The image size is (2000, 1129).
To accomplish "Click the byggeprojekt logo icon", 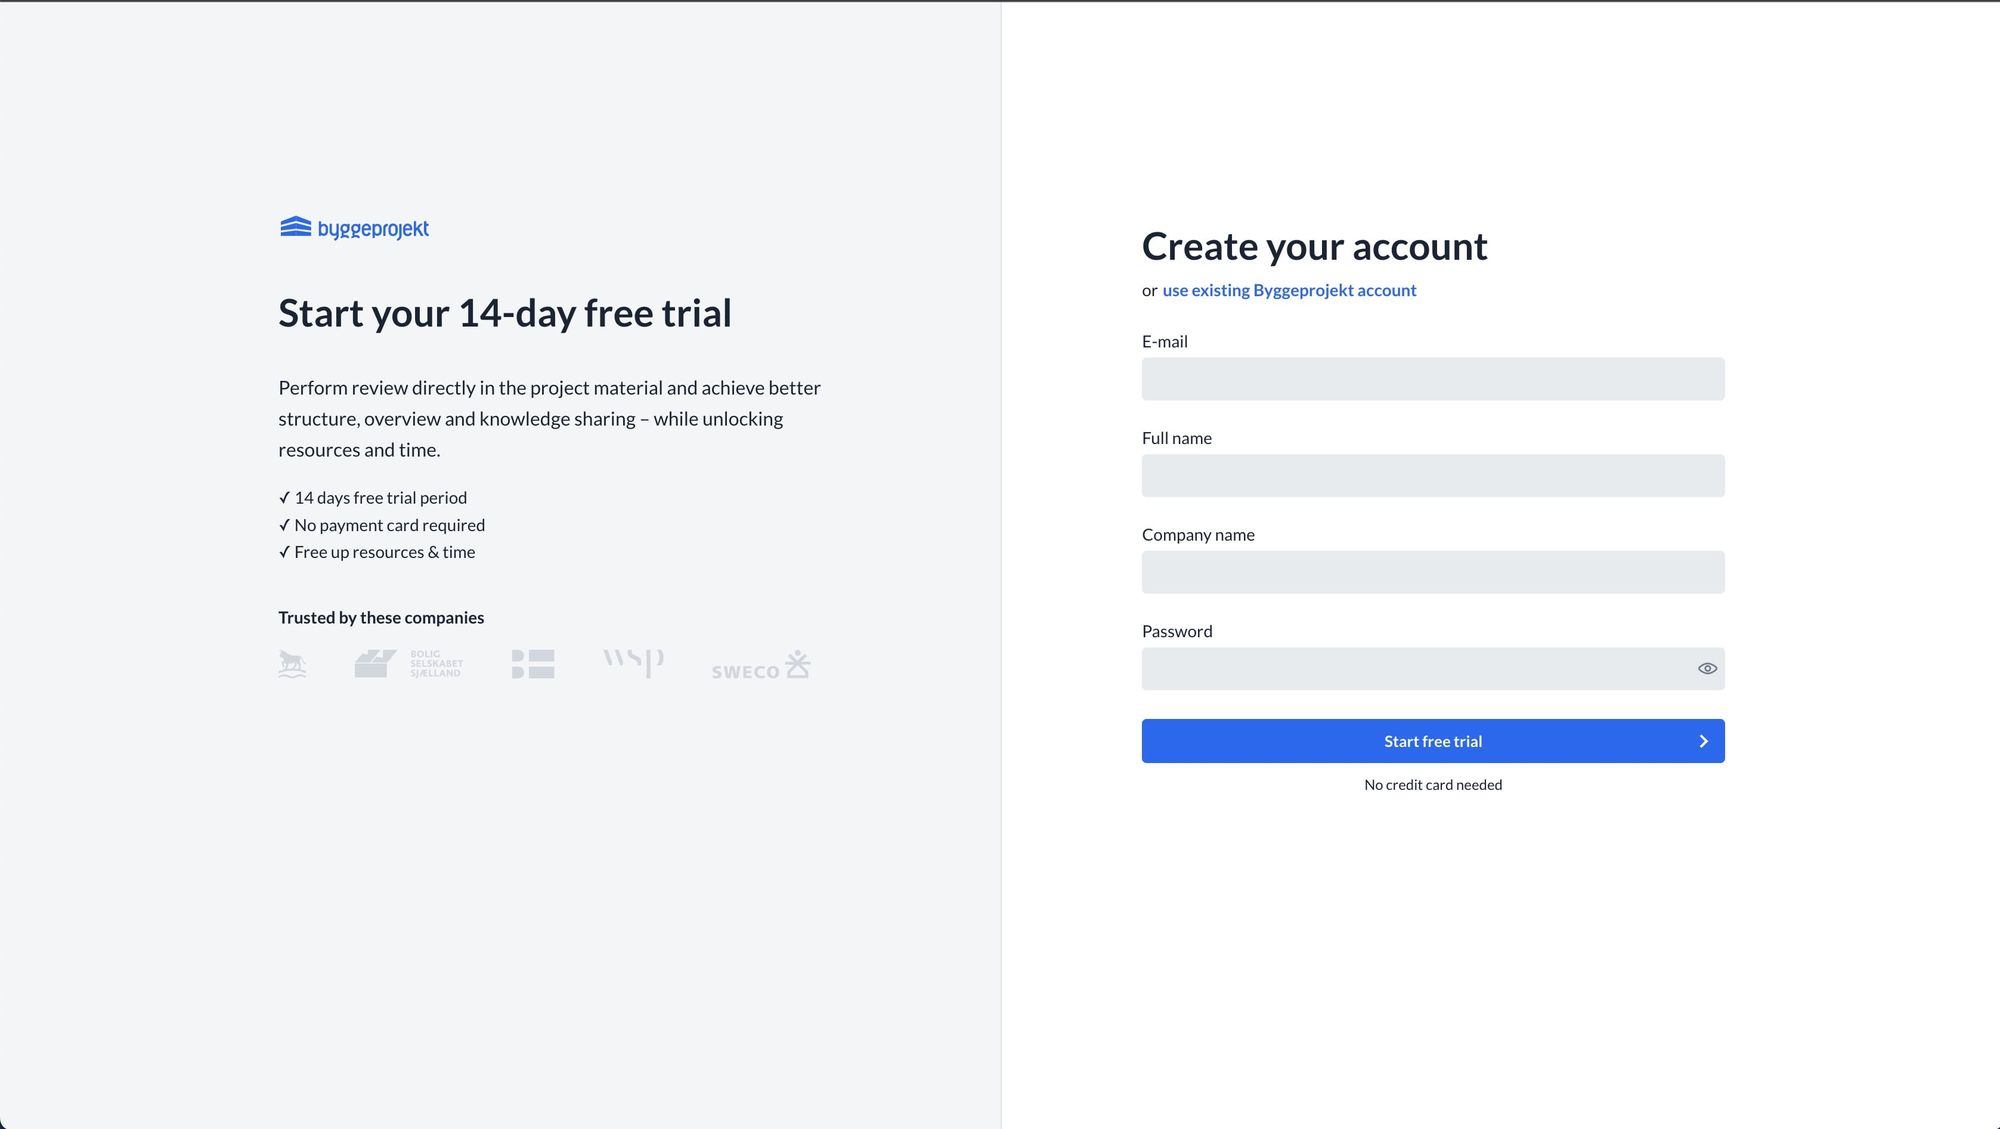I will (295, 227).
